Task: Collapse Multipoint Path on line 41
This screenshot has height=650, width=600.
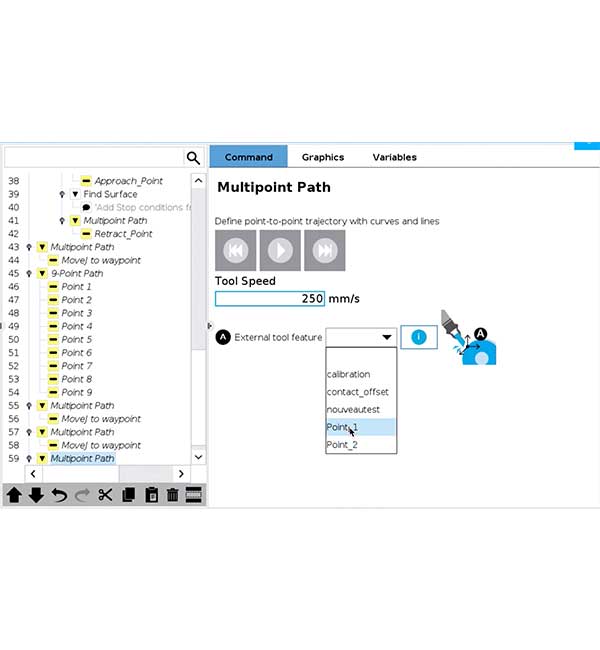Action: point(75,221)
